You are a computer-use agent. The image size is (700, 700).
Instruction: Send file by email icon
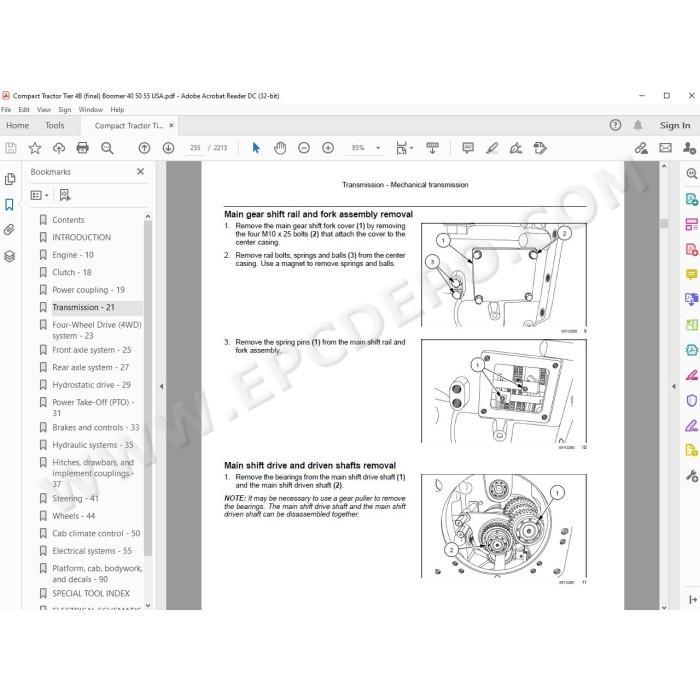pos(666,148)
